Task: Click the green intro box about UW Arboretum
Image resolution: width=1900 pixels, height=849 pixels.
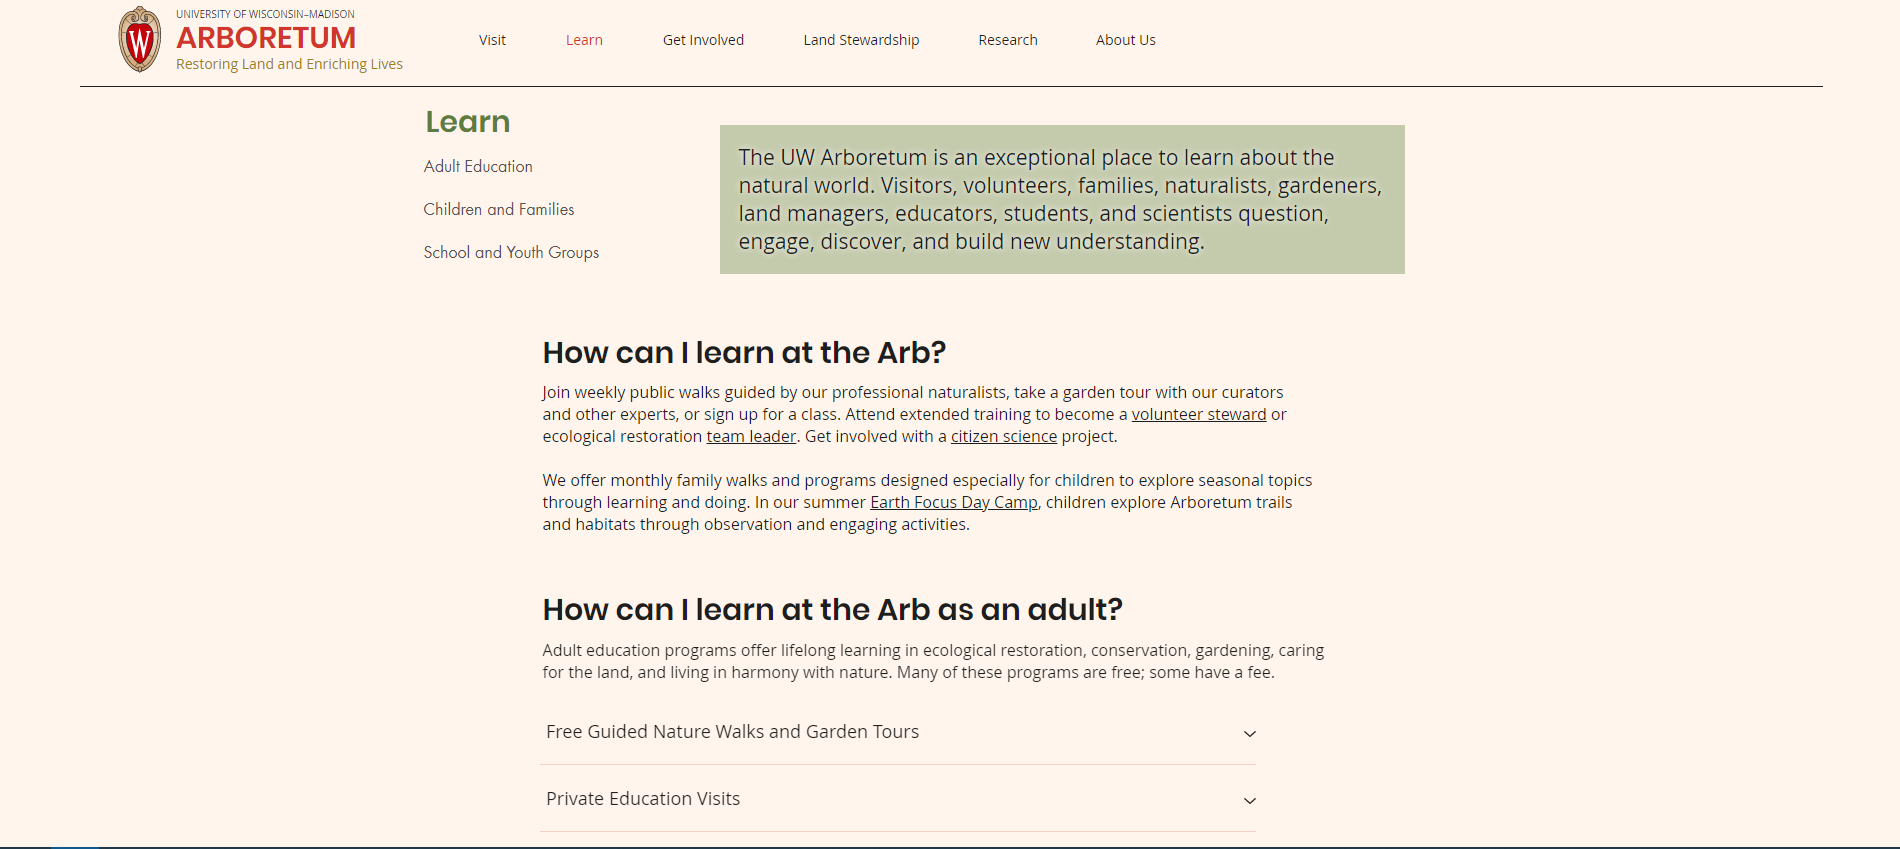Action: 1062,199
